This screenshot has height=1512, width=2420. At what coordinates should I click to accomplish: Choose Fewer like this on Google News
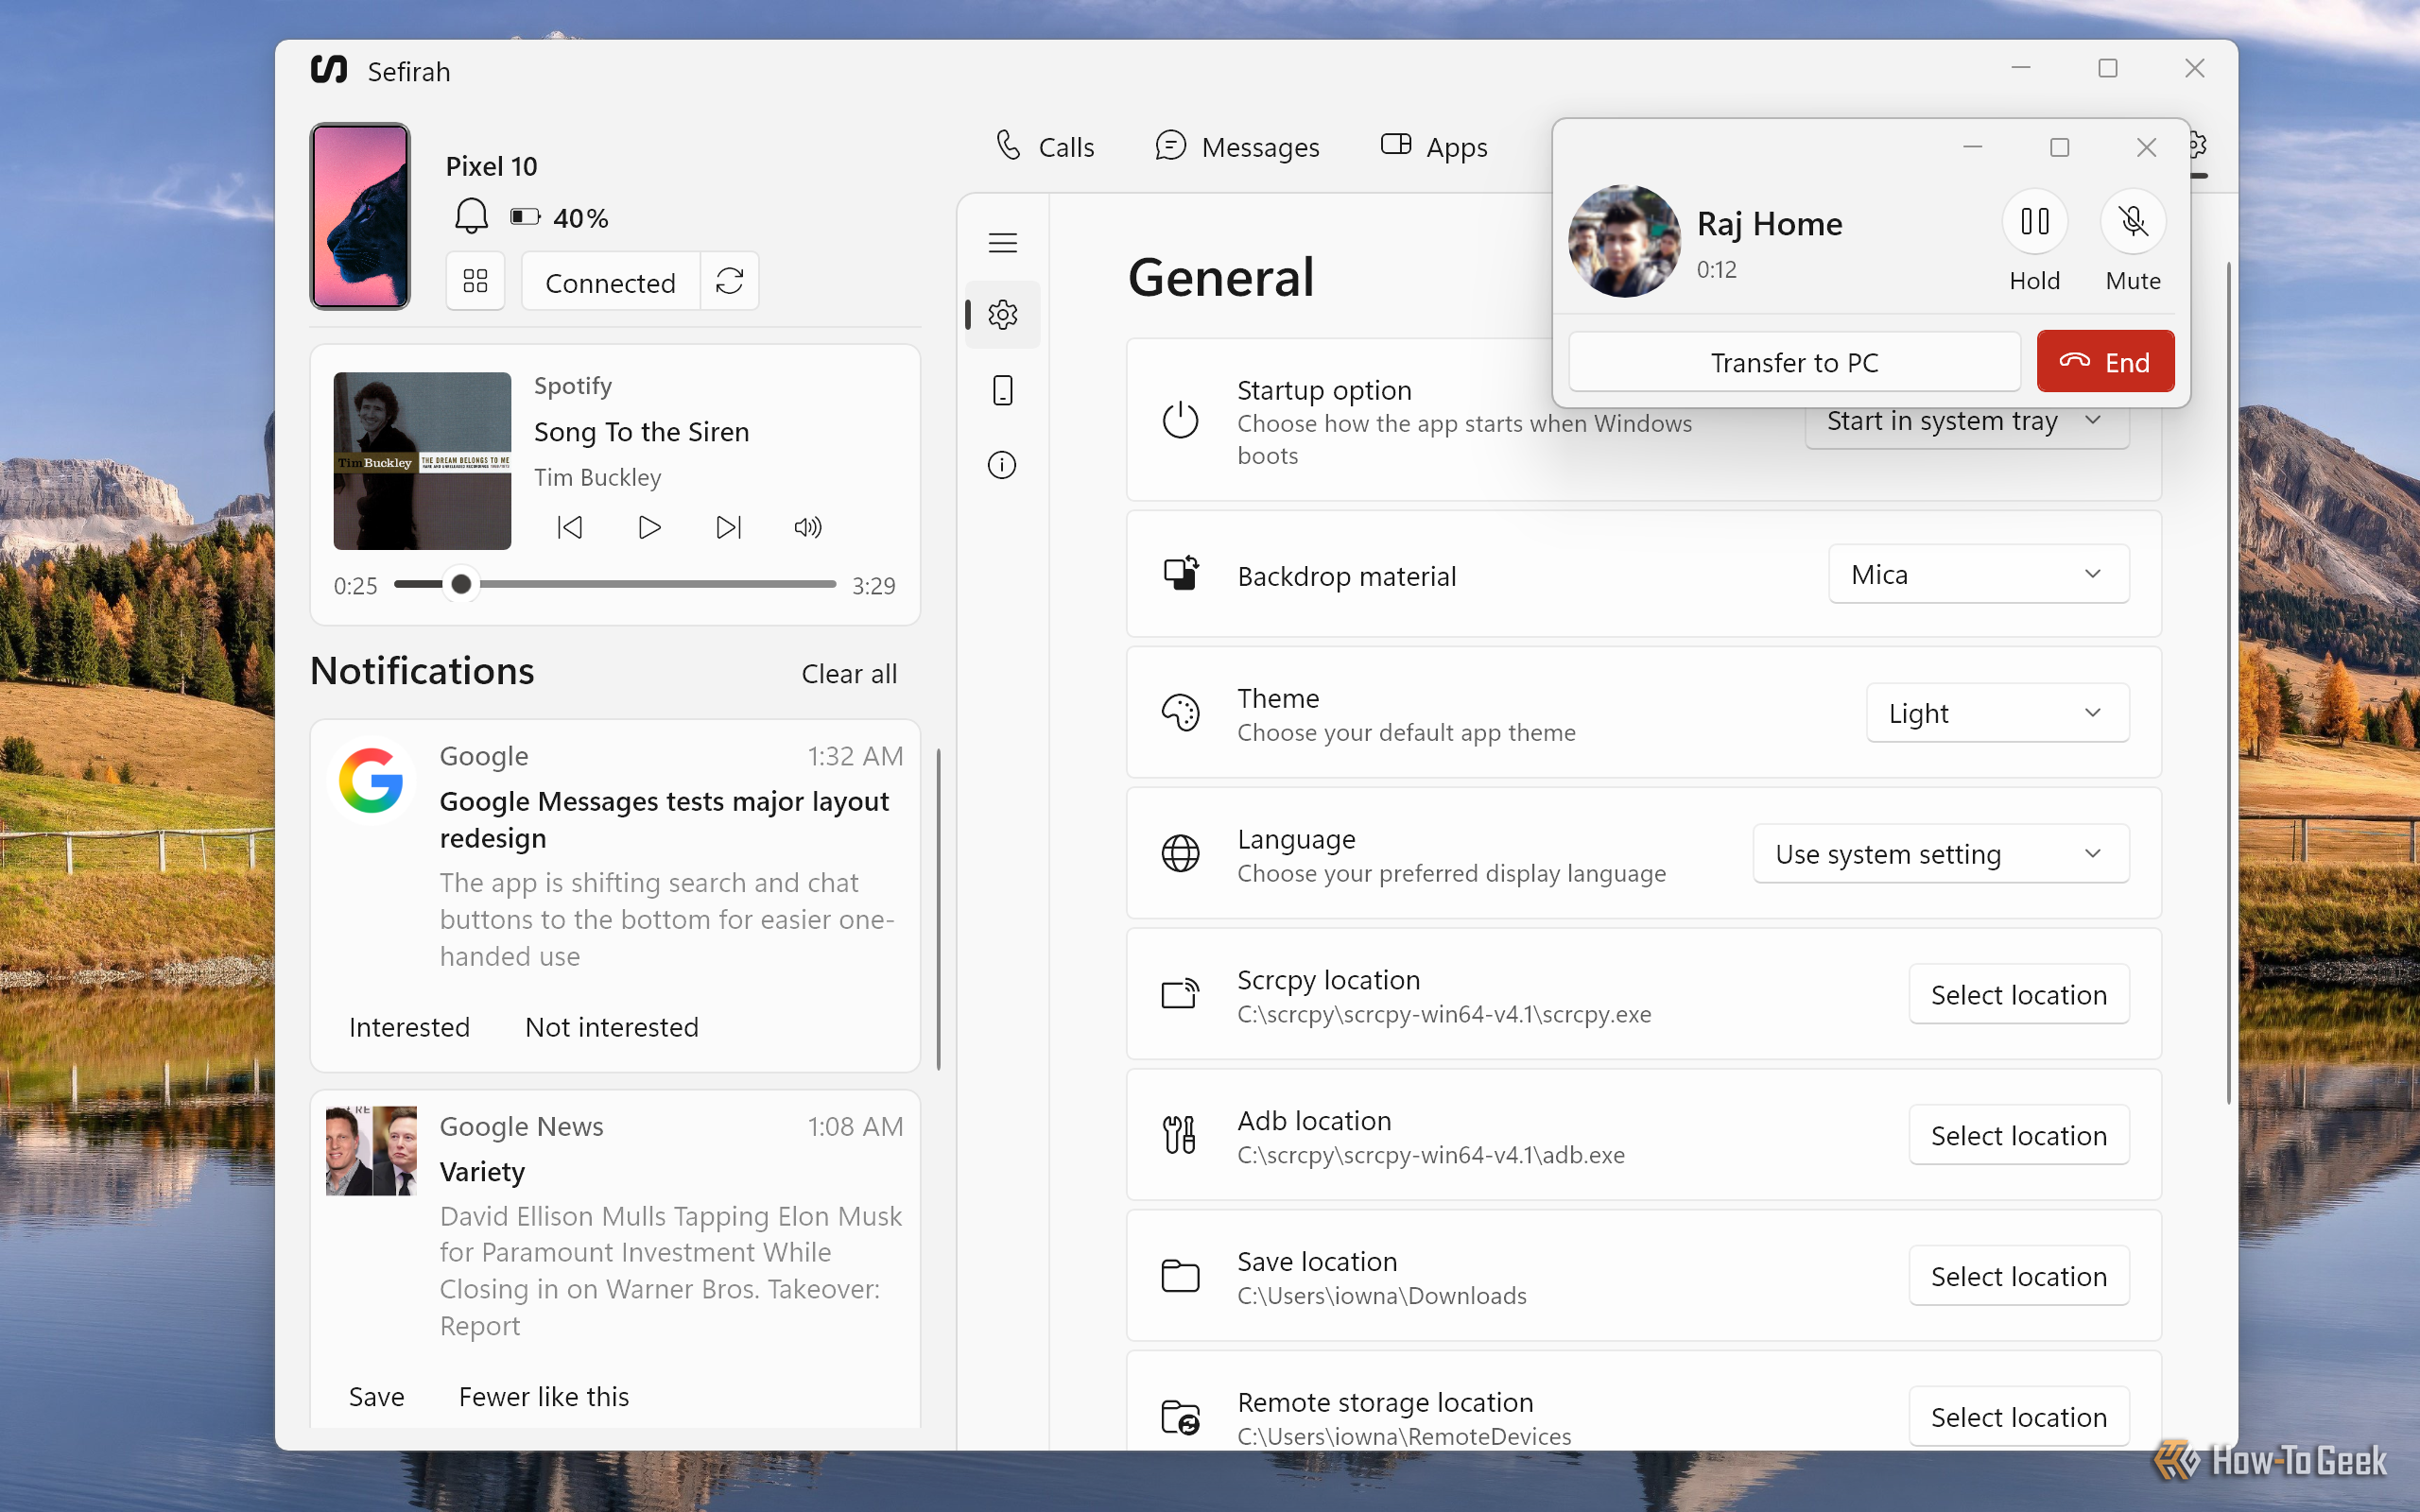pos(544,1397)
